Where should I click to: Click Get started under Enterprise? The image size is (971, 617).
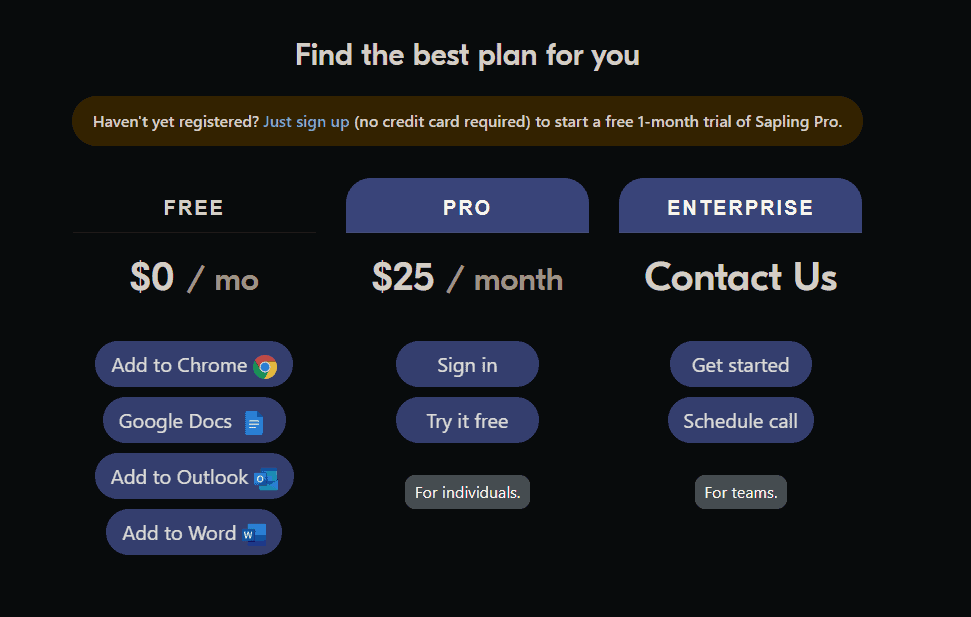pos(741,364)
